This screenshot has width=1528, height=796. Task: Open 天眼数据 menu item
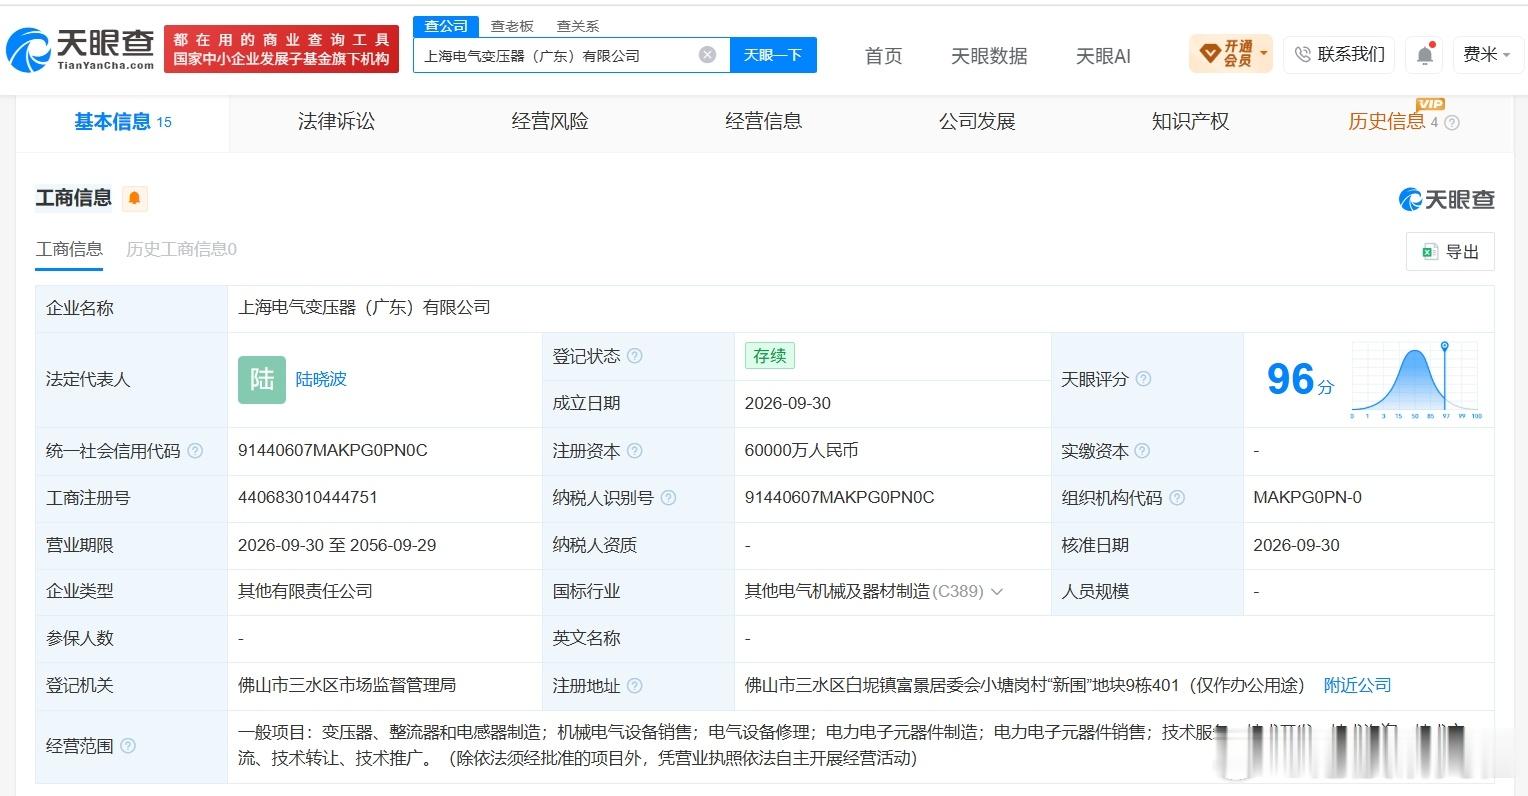989,56
